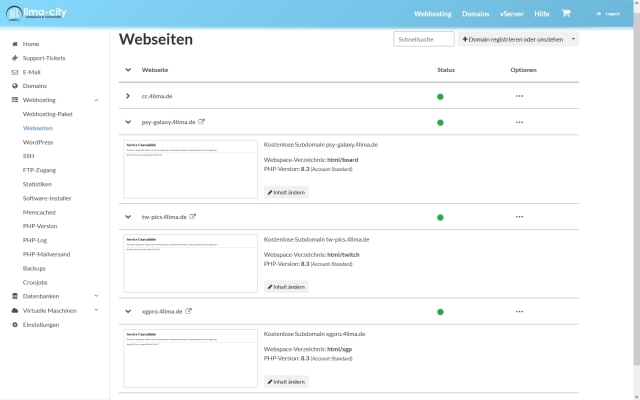Go to Cronjobs in sidebar

point(35,282)
